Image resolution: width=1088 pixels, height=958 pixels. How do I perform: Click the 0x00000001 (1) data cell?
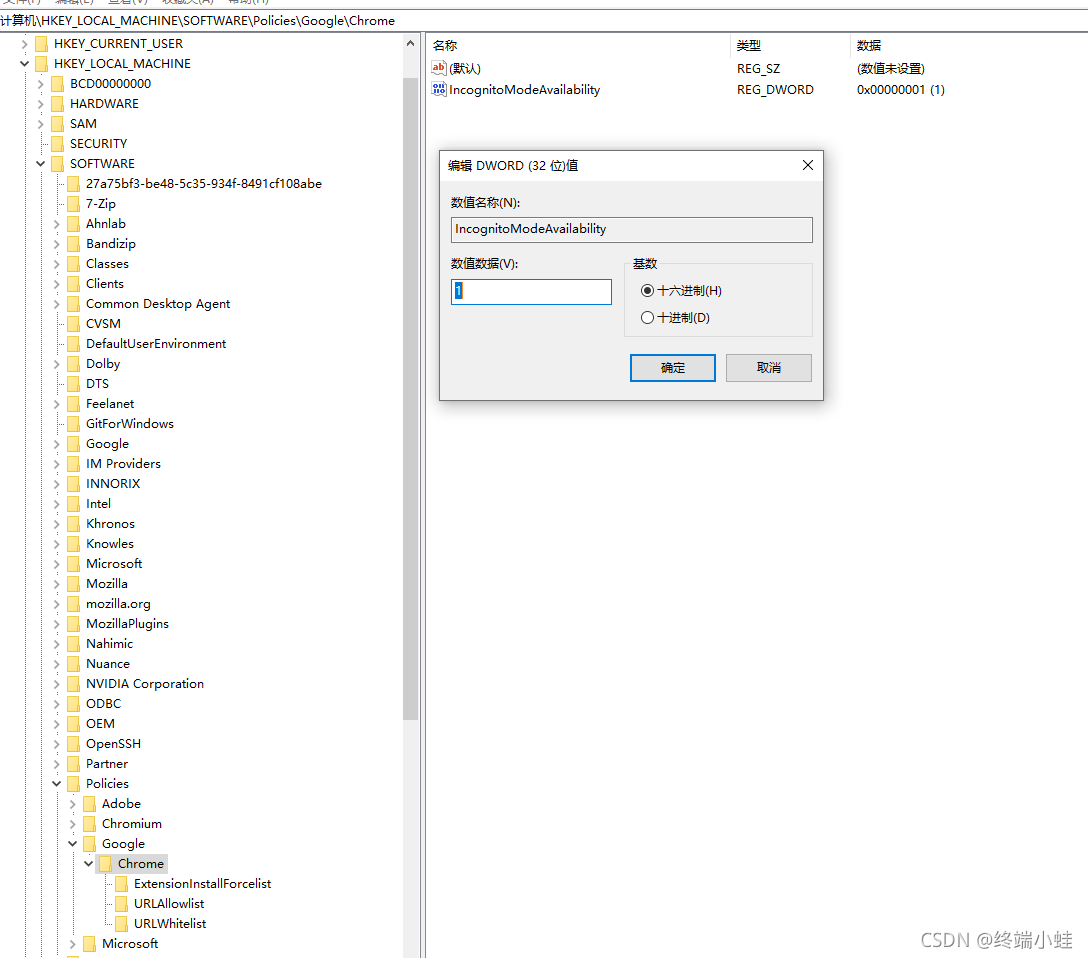[901, 89]
